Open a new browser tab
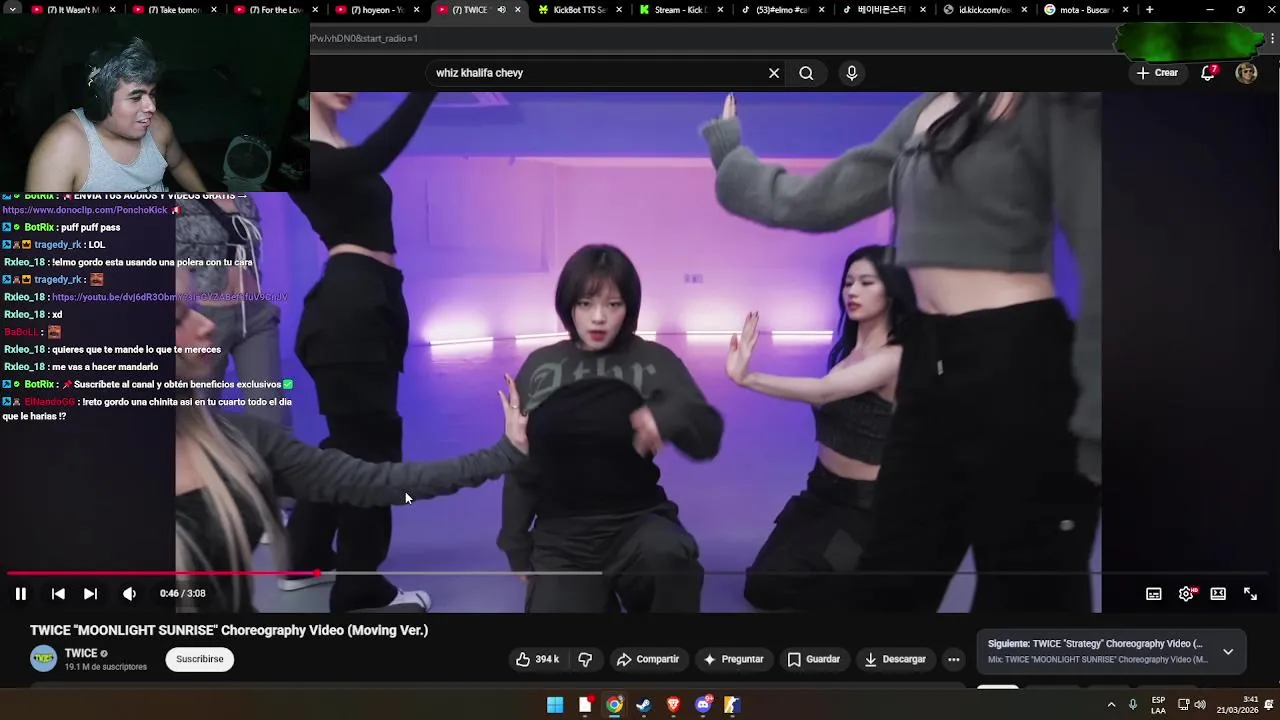Viewport: 1280px width, 720px height. (x=1149, y=10)
